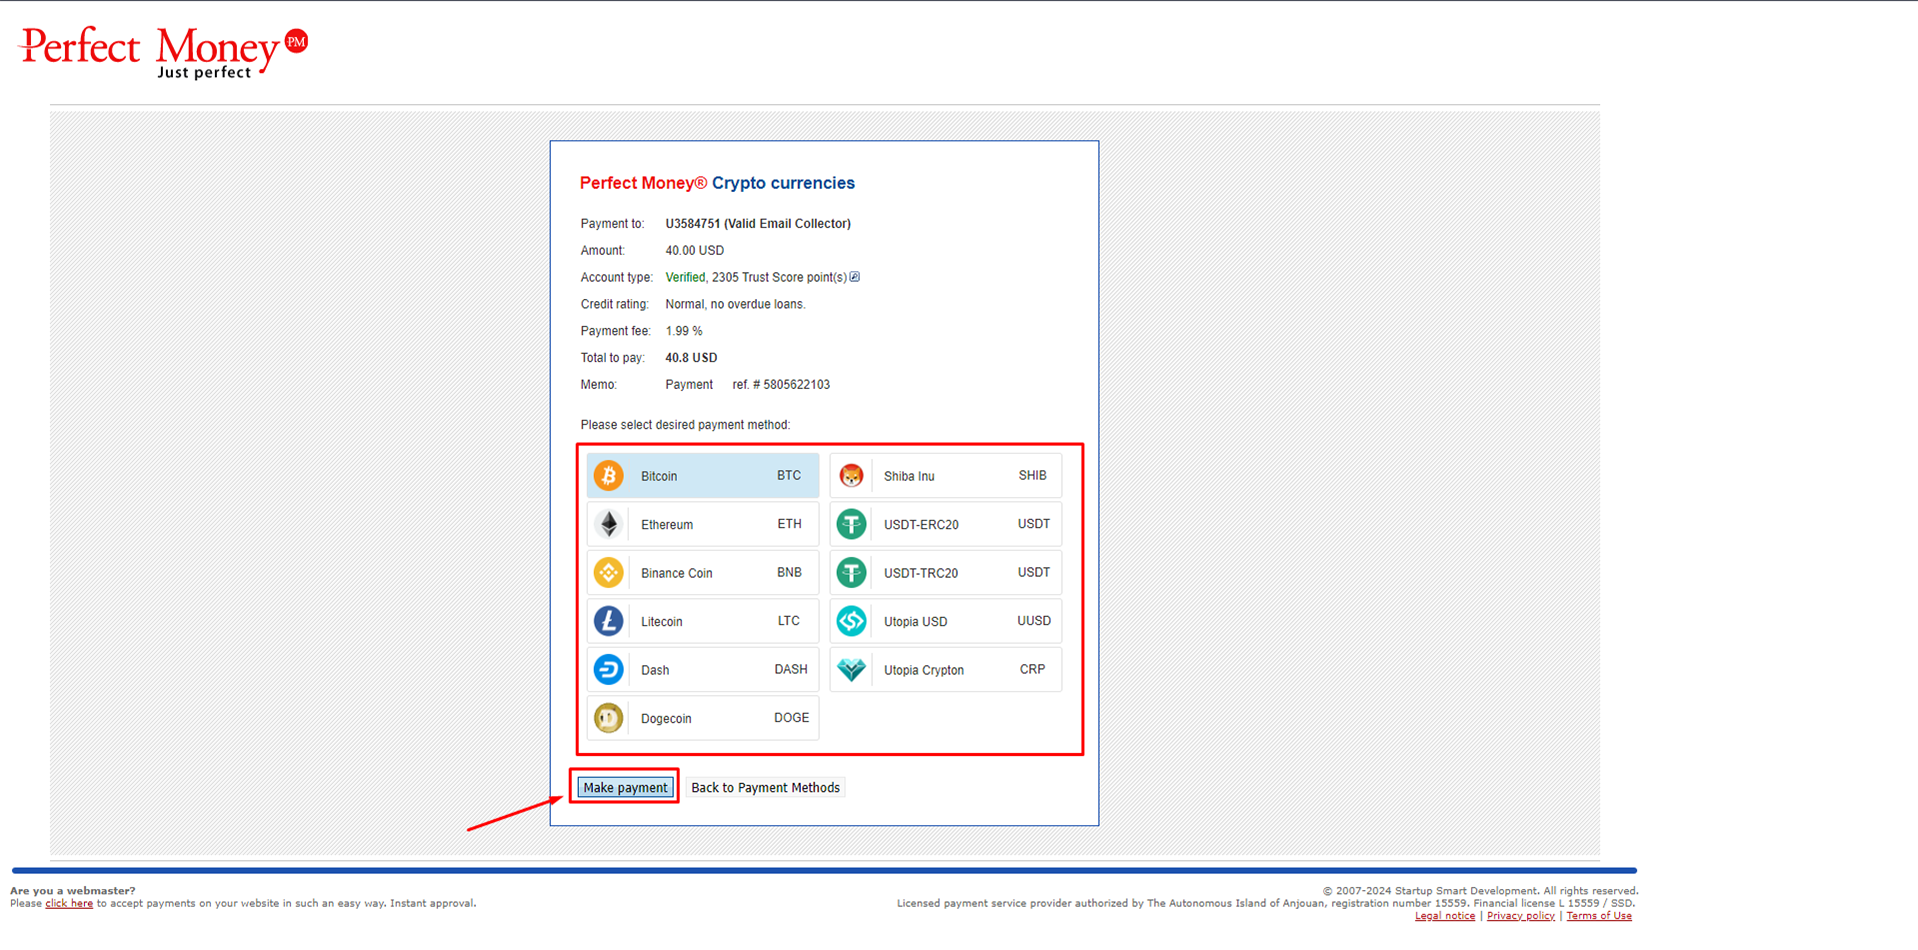The height and width of the screenshot is (950, 1918).
Task: Click the amount '40.00 USD'
Action: pyautogui.click(x=694, y=251)
